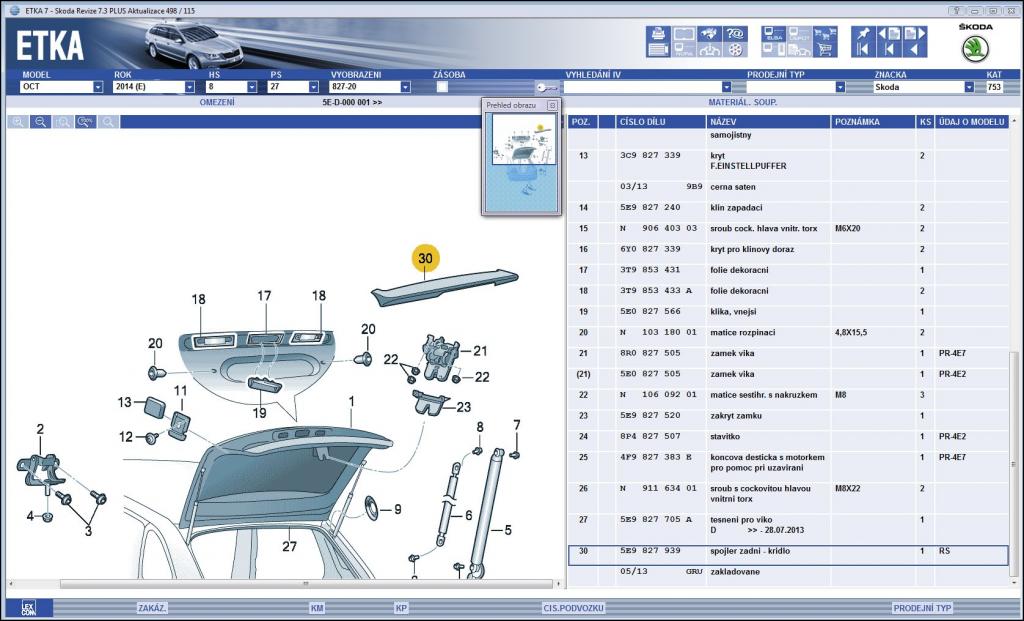Click the POZ. column header
The image size is (1024, 621).
pyautogui.click(x=581, y=122)
